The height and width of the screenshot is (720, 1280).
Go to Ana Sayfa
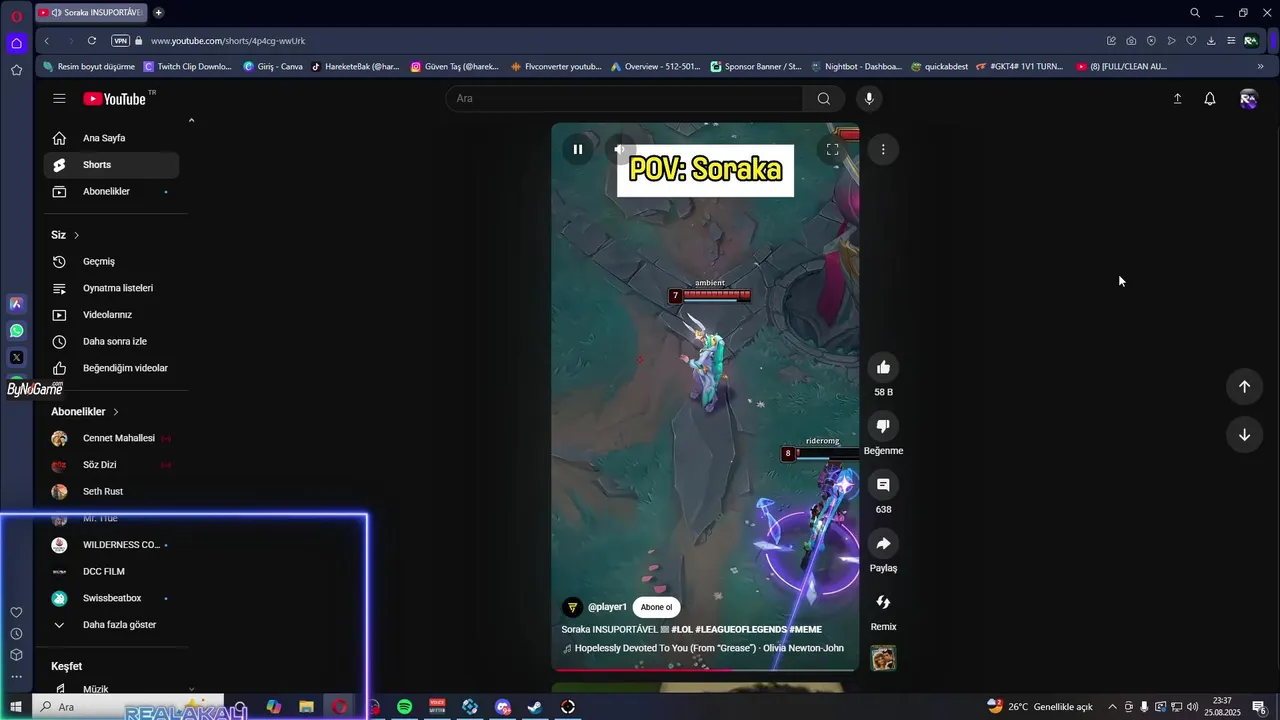[x=111, y=138]
